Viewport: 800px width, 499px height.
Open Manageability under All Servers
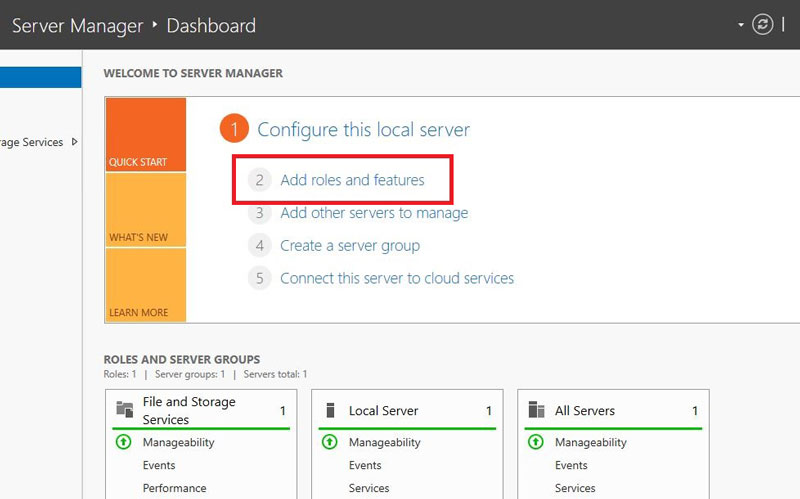tap(591, 442)
